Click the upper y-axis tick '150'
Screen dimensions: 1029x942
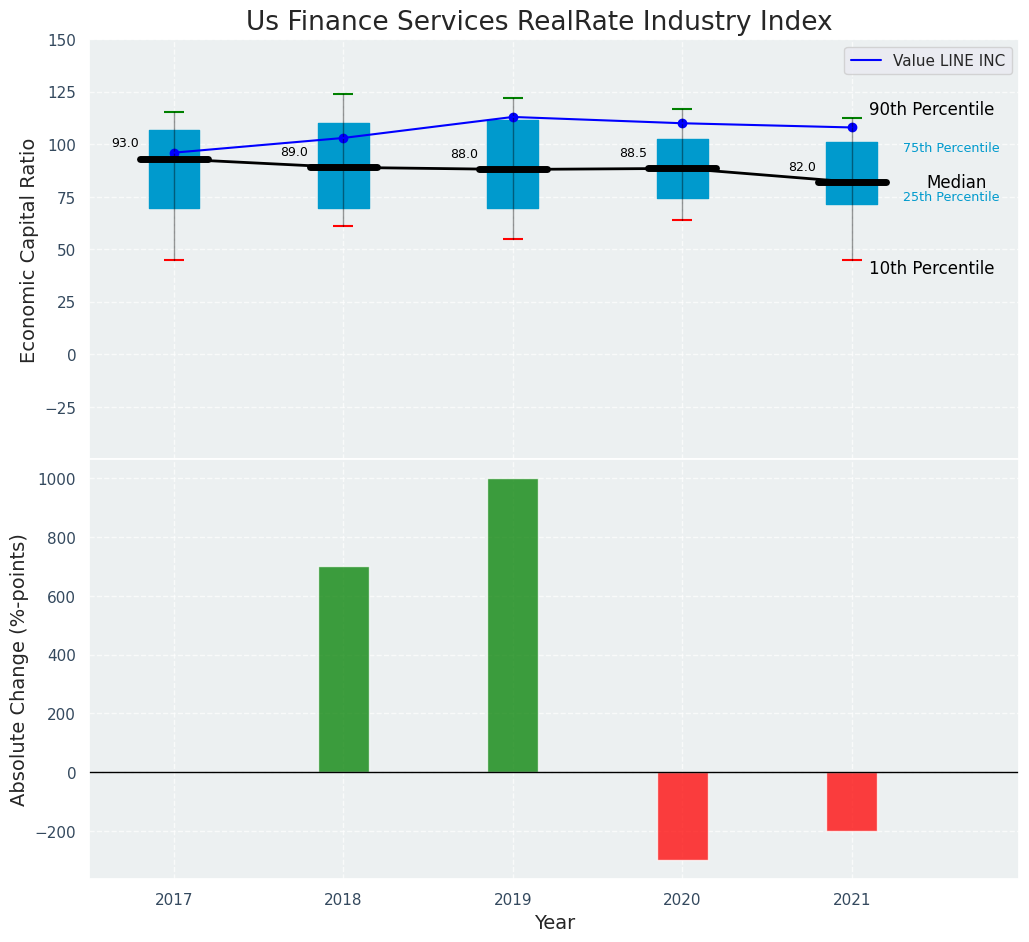click(62, 41)
